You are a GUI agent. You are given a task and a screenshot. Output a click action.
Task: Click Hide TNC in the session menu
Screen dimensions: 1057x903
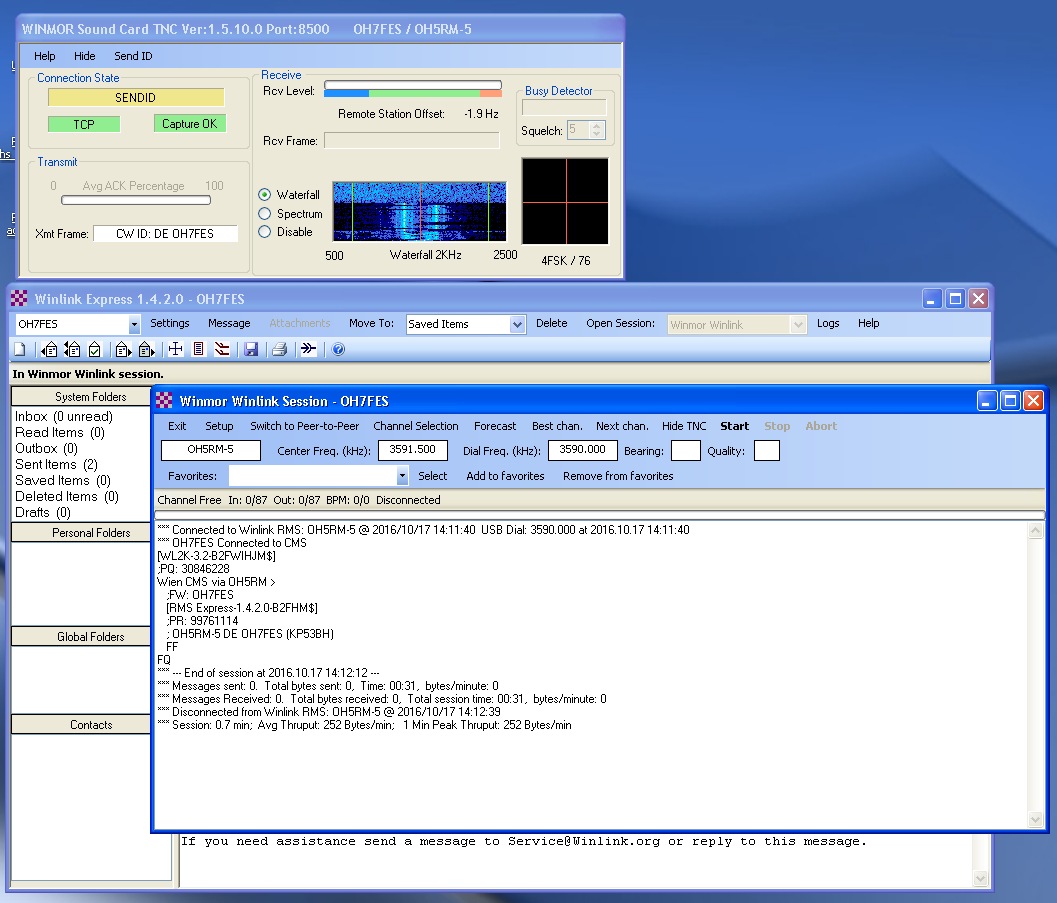[x=684, y=426]
